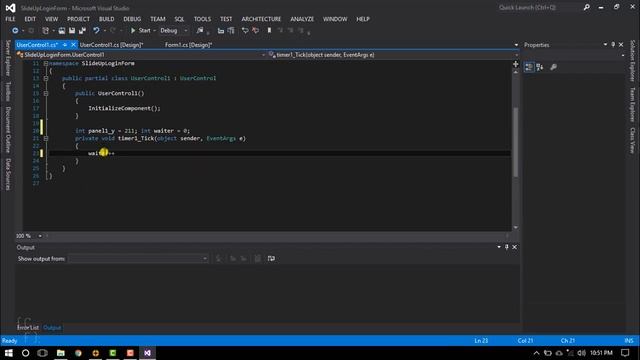Screen dimensions: 640x360
Task: Uncomment the selected lines
Action: (x=256, y=31)
